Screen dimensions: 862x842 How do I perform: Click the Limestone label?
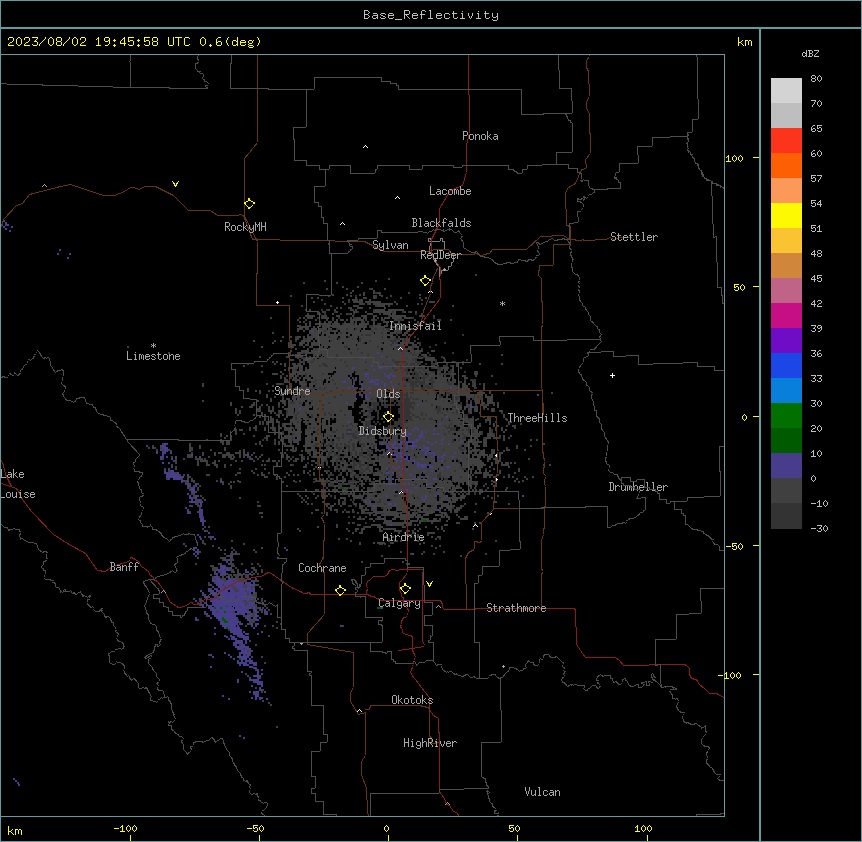[153, 356]
